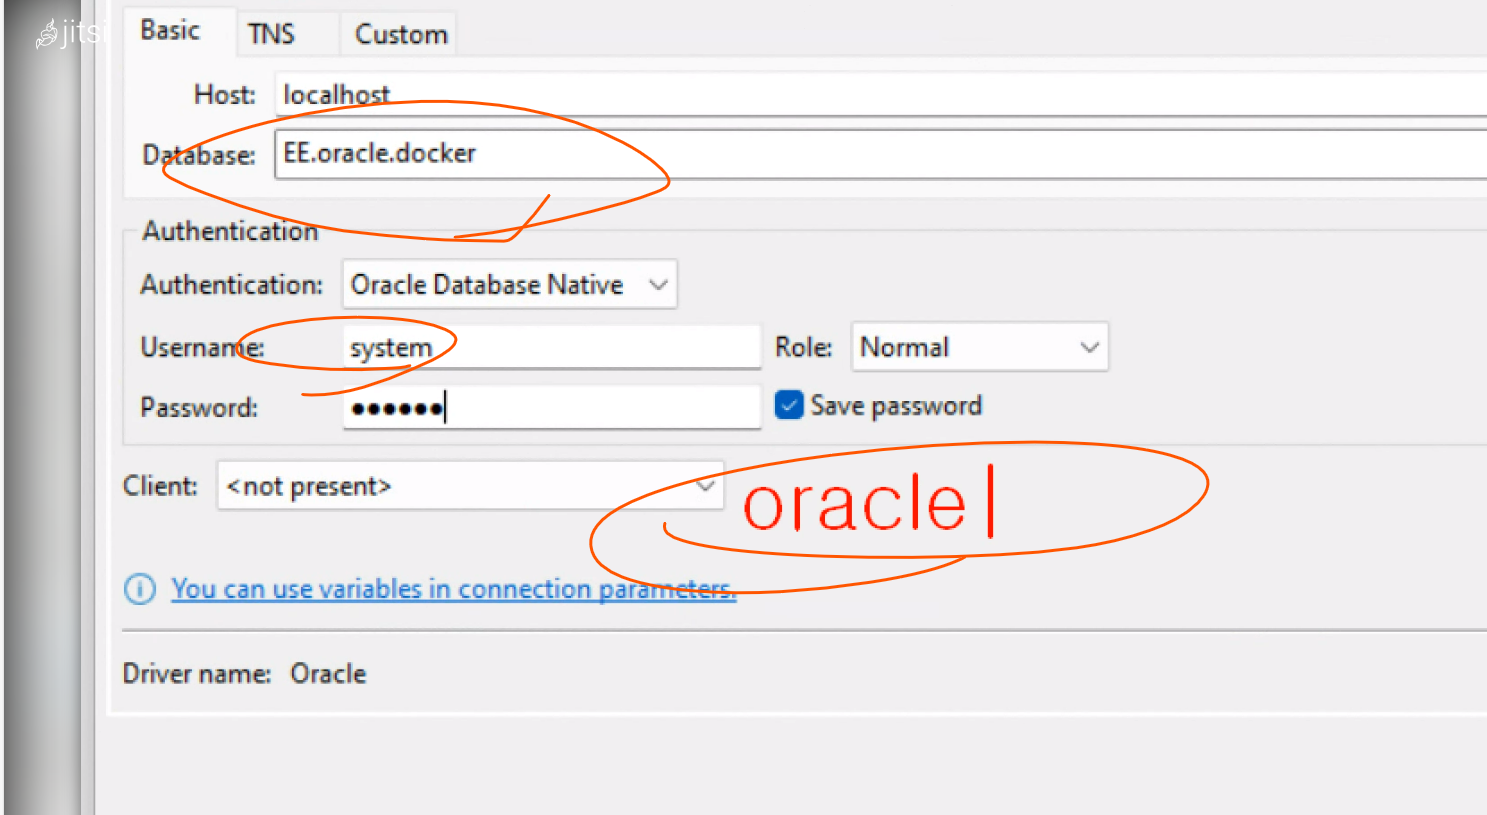
Task: Click the Username field containing system
Action: tap(551, 347)
